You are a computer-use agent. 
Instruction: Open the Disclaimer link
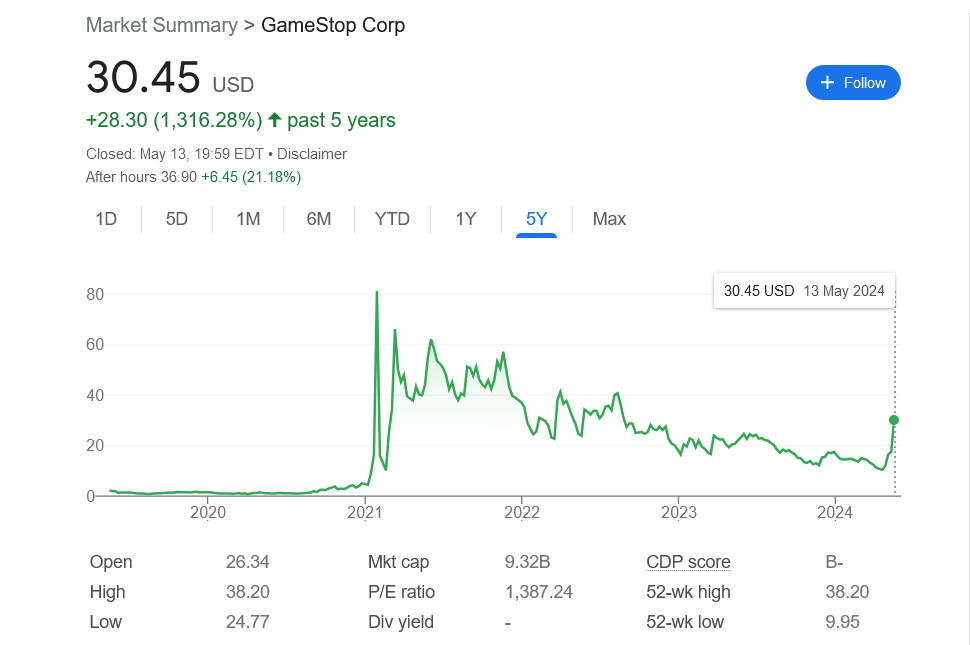312,154
